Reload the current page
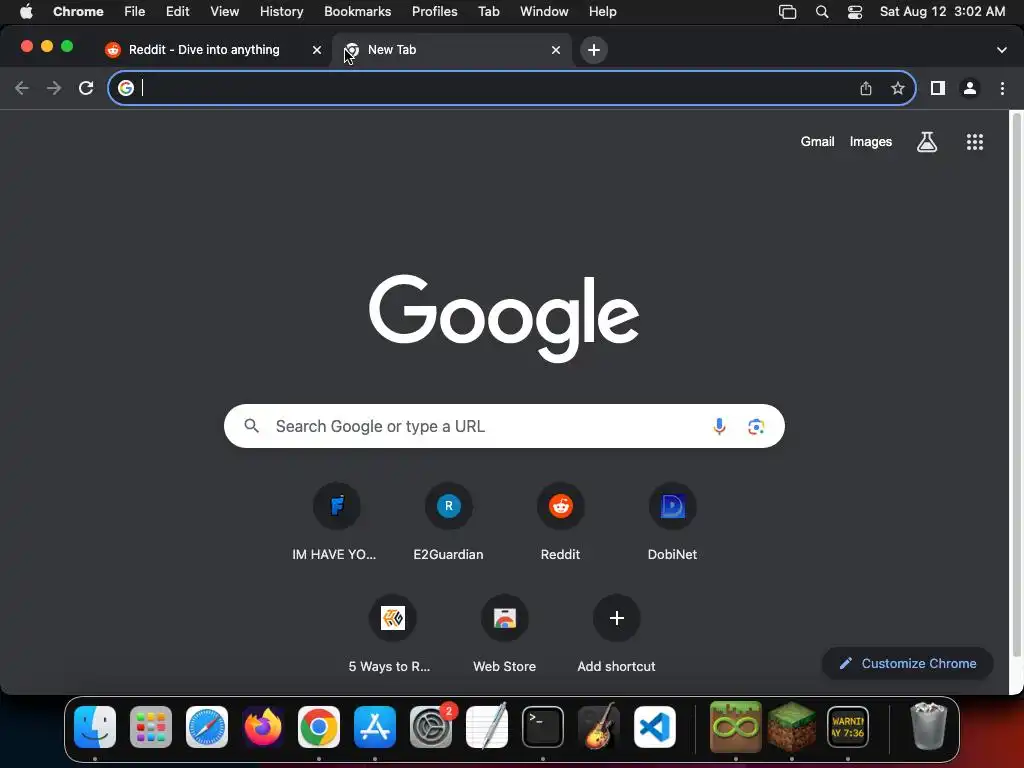This screenshot has height=768, width=1024. click(86, 88)
